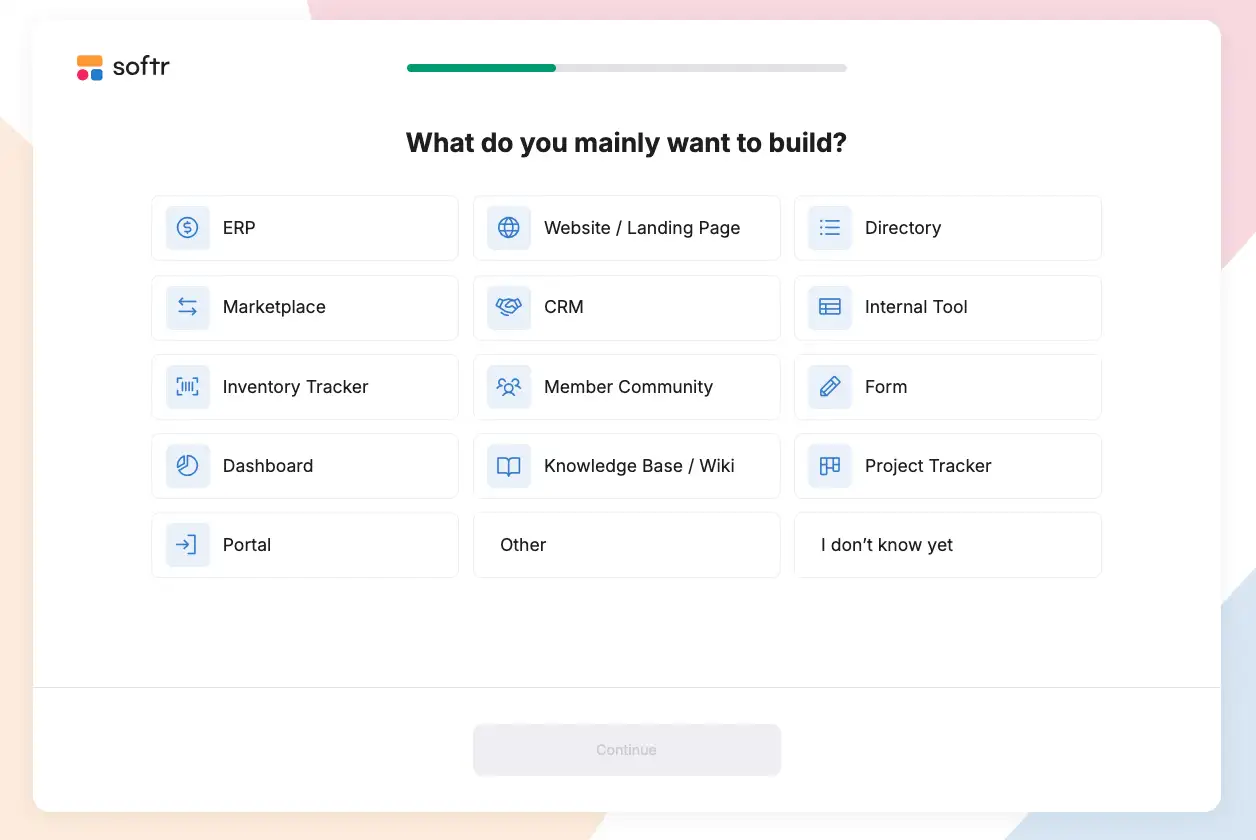
Task: Choose the Form label
Action: tap(886, 387)
